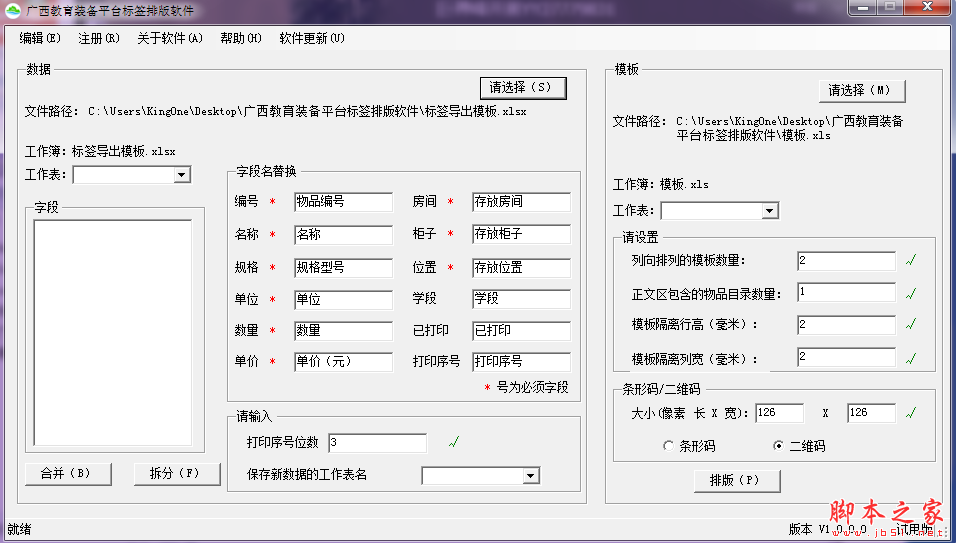Click the 名称 replacement input field

[343, 235]
